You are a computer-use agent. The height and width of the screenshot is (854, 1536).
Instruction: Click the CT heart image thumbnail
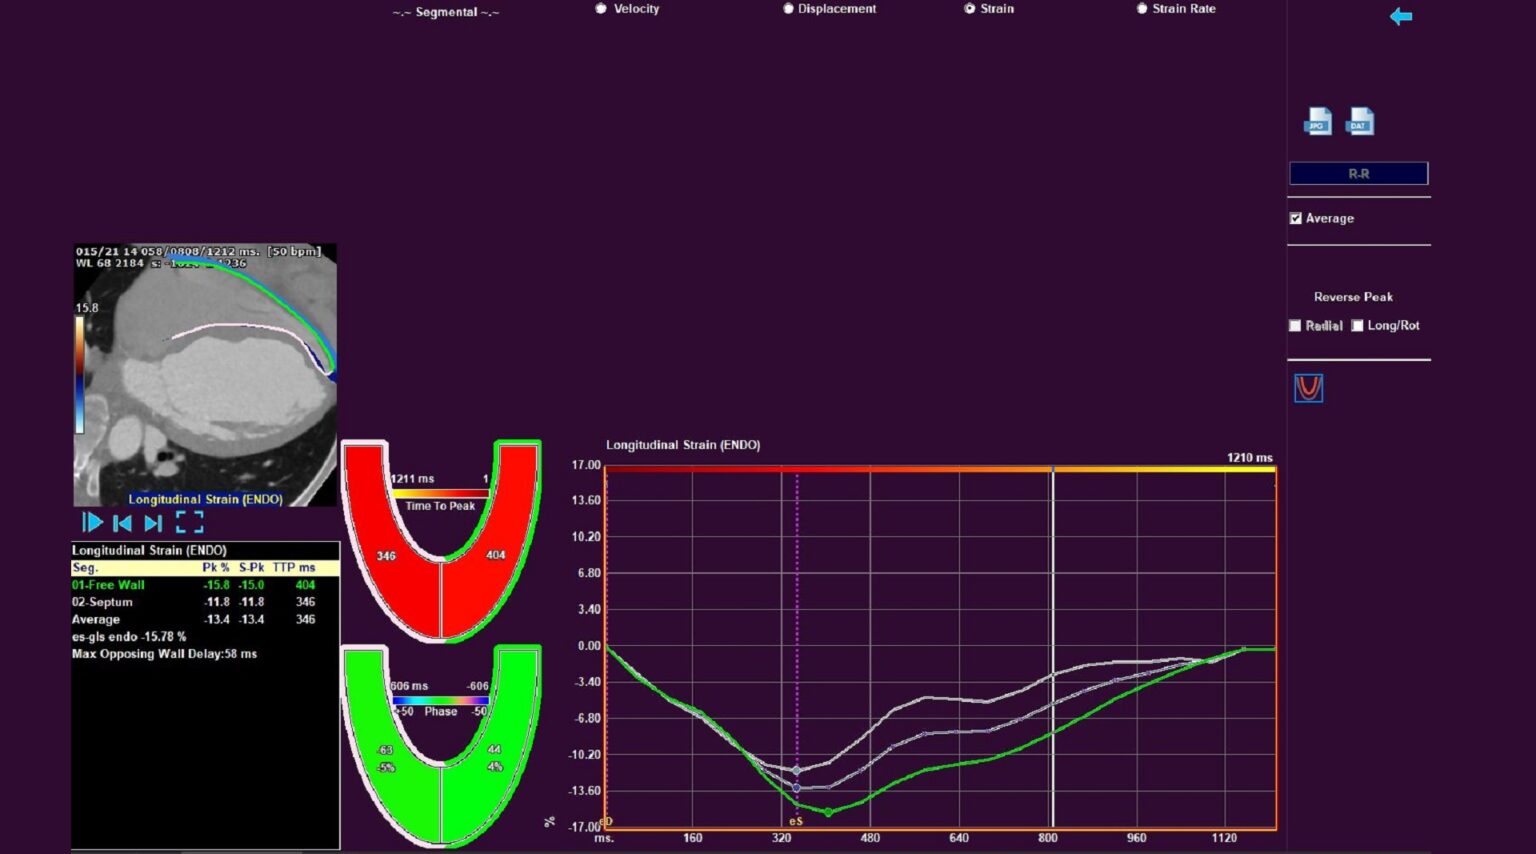pos(205,375)
